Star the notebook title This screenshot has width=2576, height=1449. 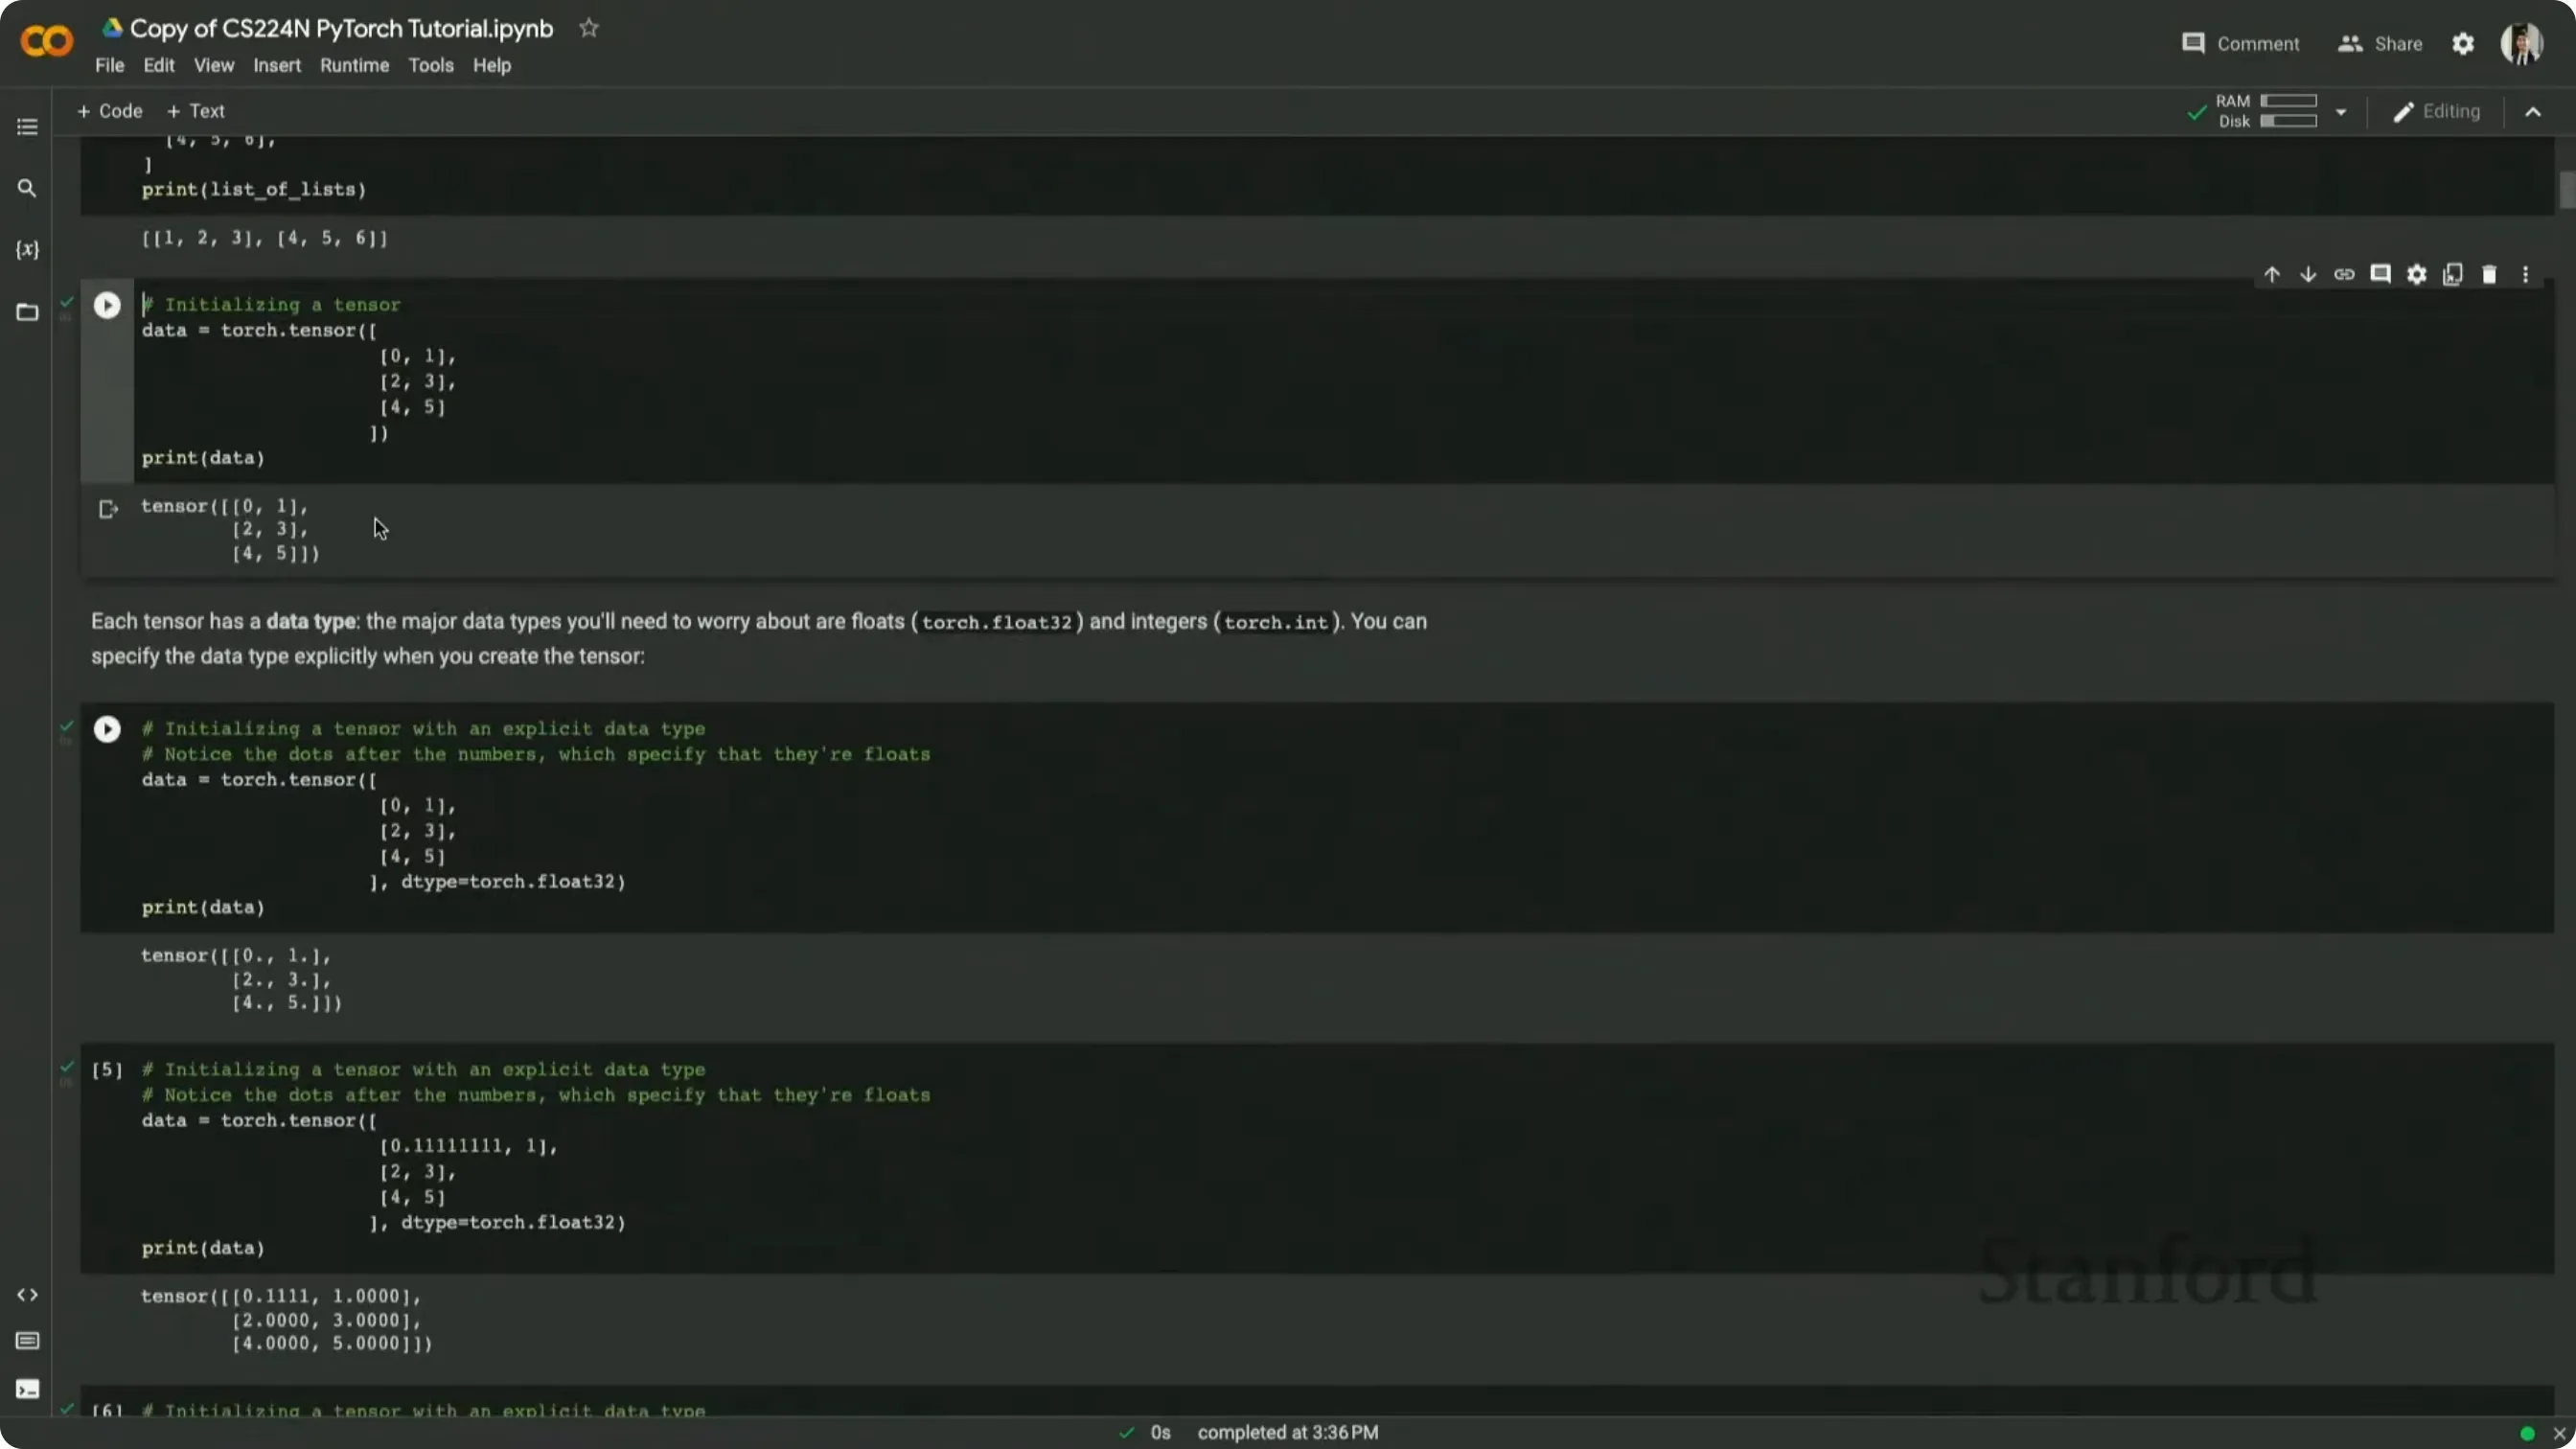coord(589,28)
